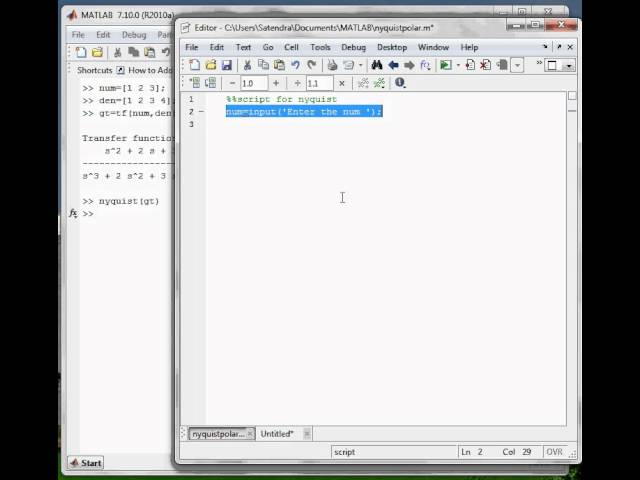Click the highlighted num=input code line
Viewport: 640px width, 480px height.
tap(304, 111)
